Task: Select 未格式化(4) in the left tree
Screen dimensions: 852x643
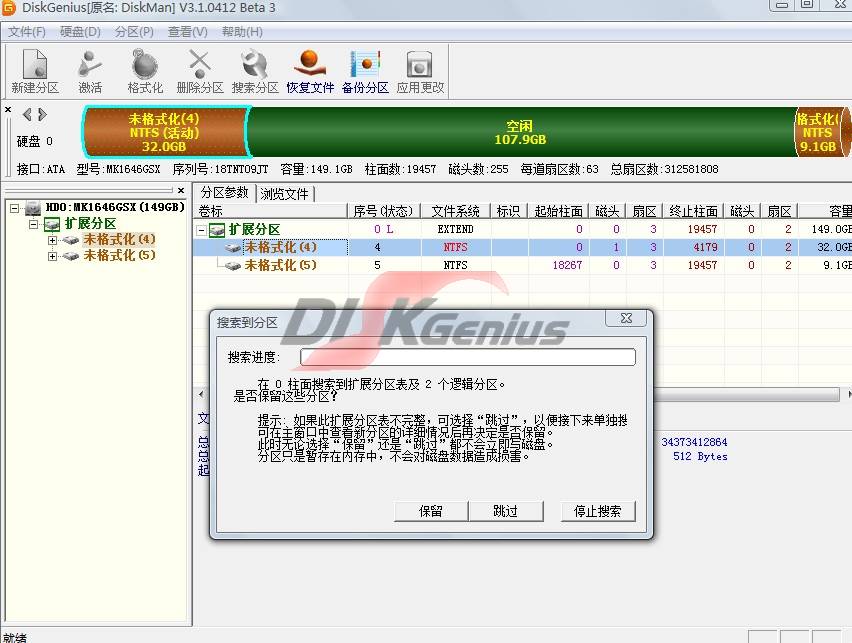Action: pos(119,239)
